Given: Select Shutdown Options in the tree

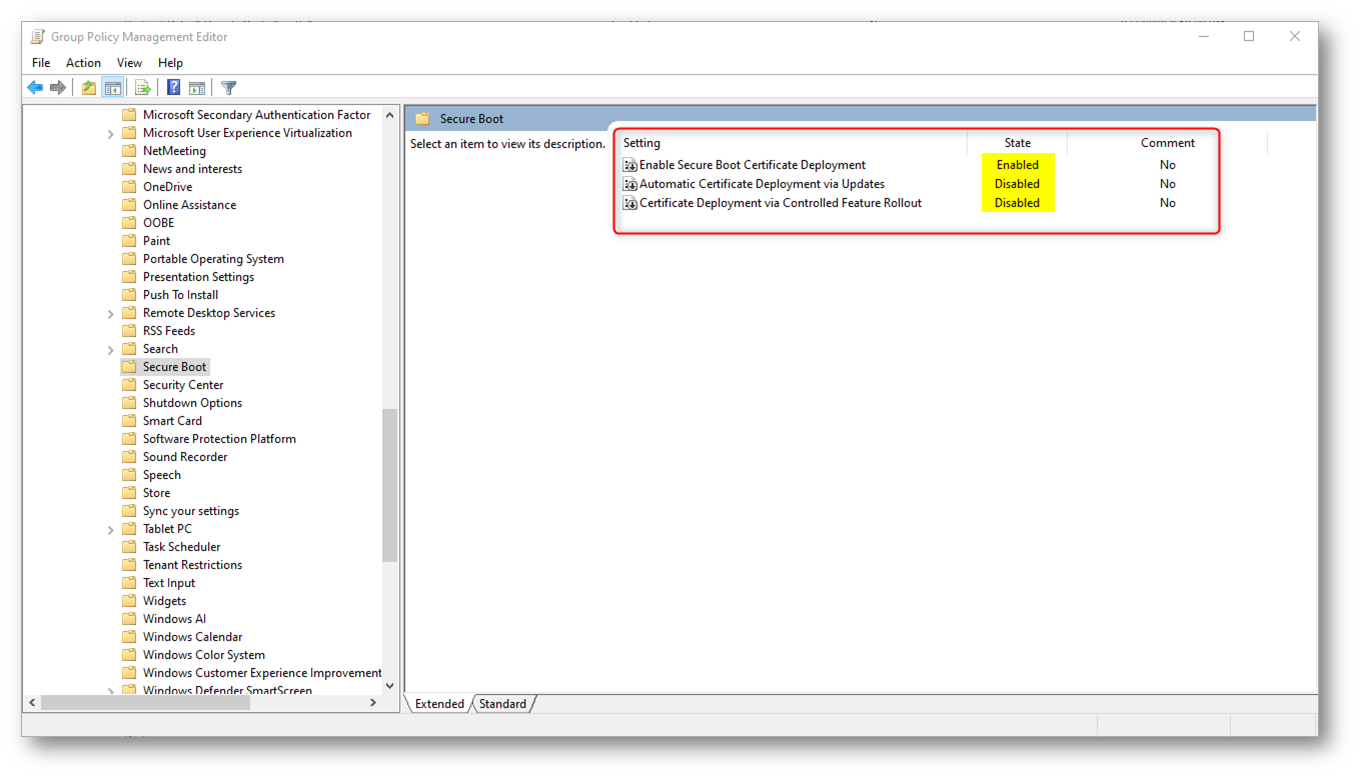Looking at the screenshot, I should tap(192, 403).
